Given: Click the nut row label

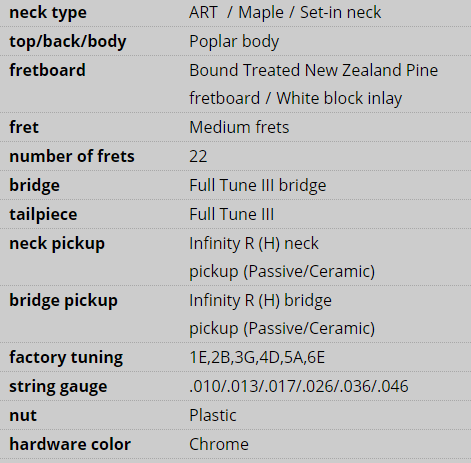Looking at the screenshot, I should click(23, 416).
